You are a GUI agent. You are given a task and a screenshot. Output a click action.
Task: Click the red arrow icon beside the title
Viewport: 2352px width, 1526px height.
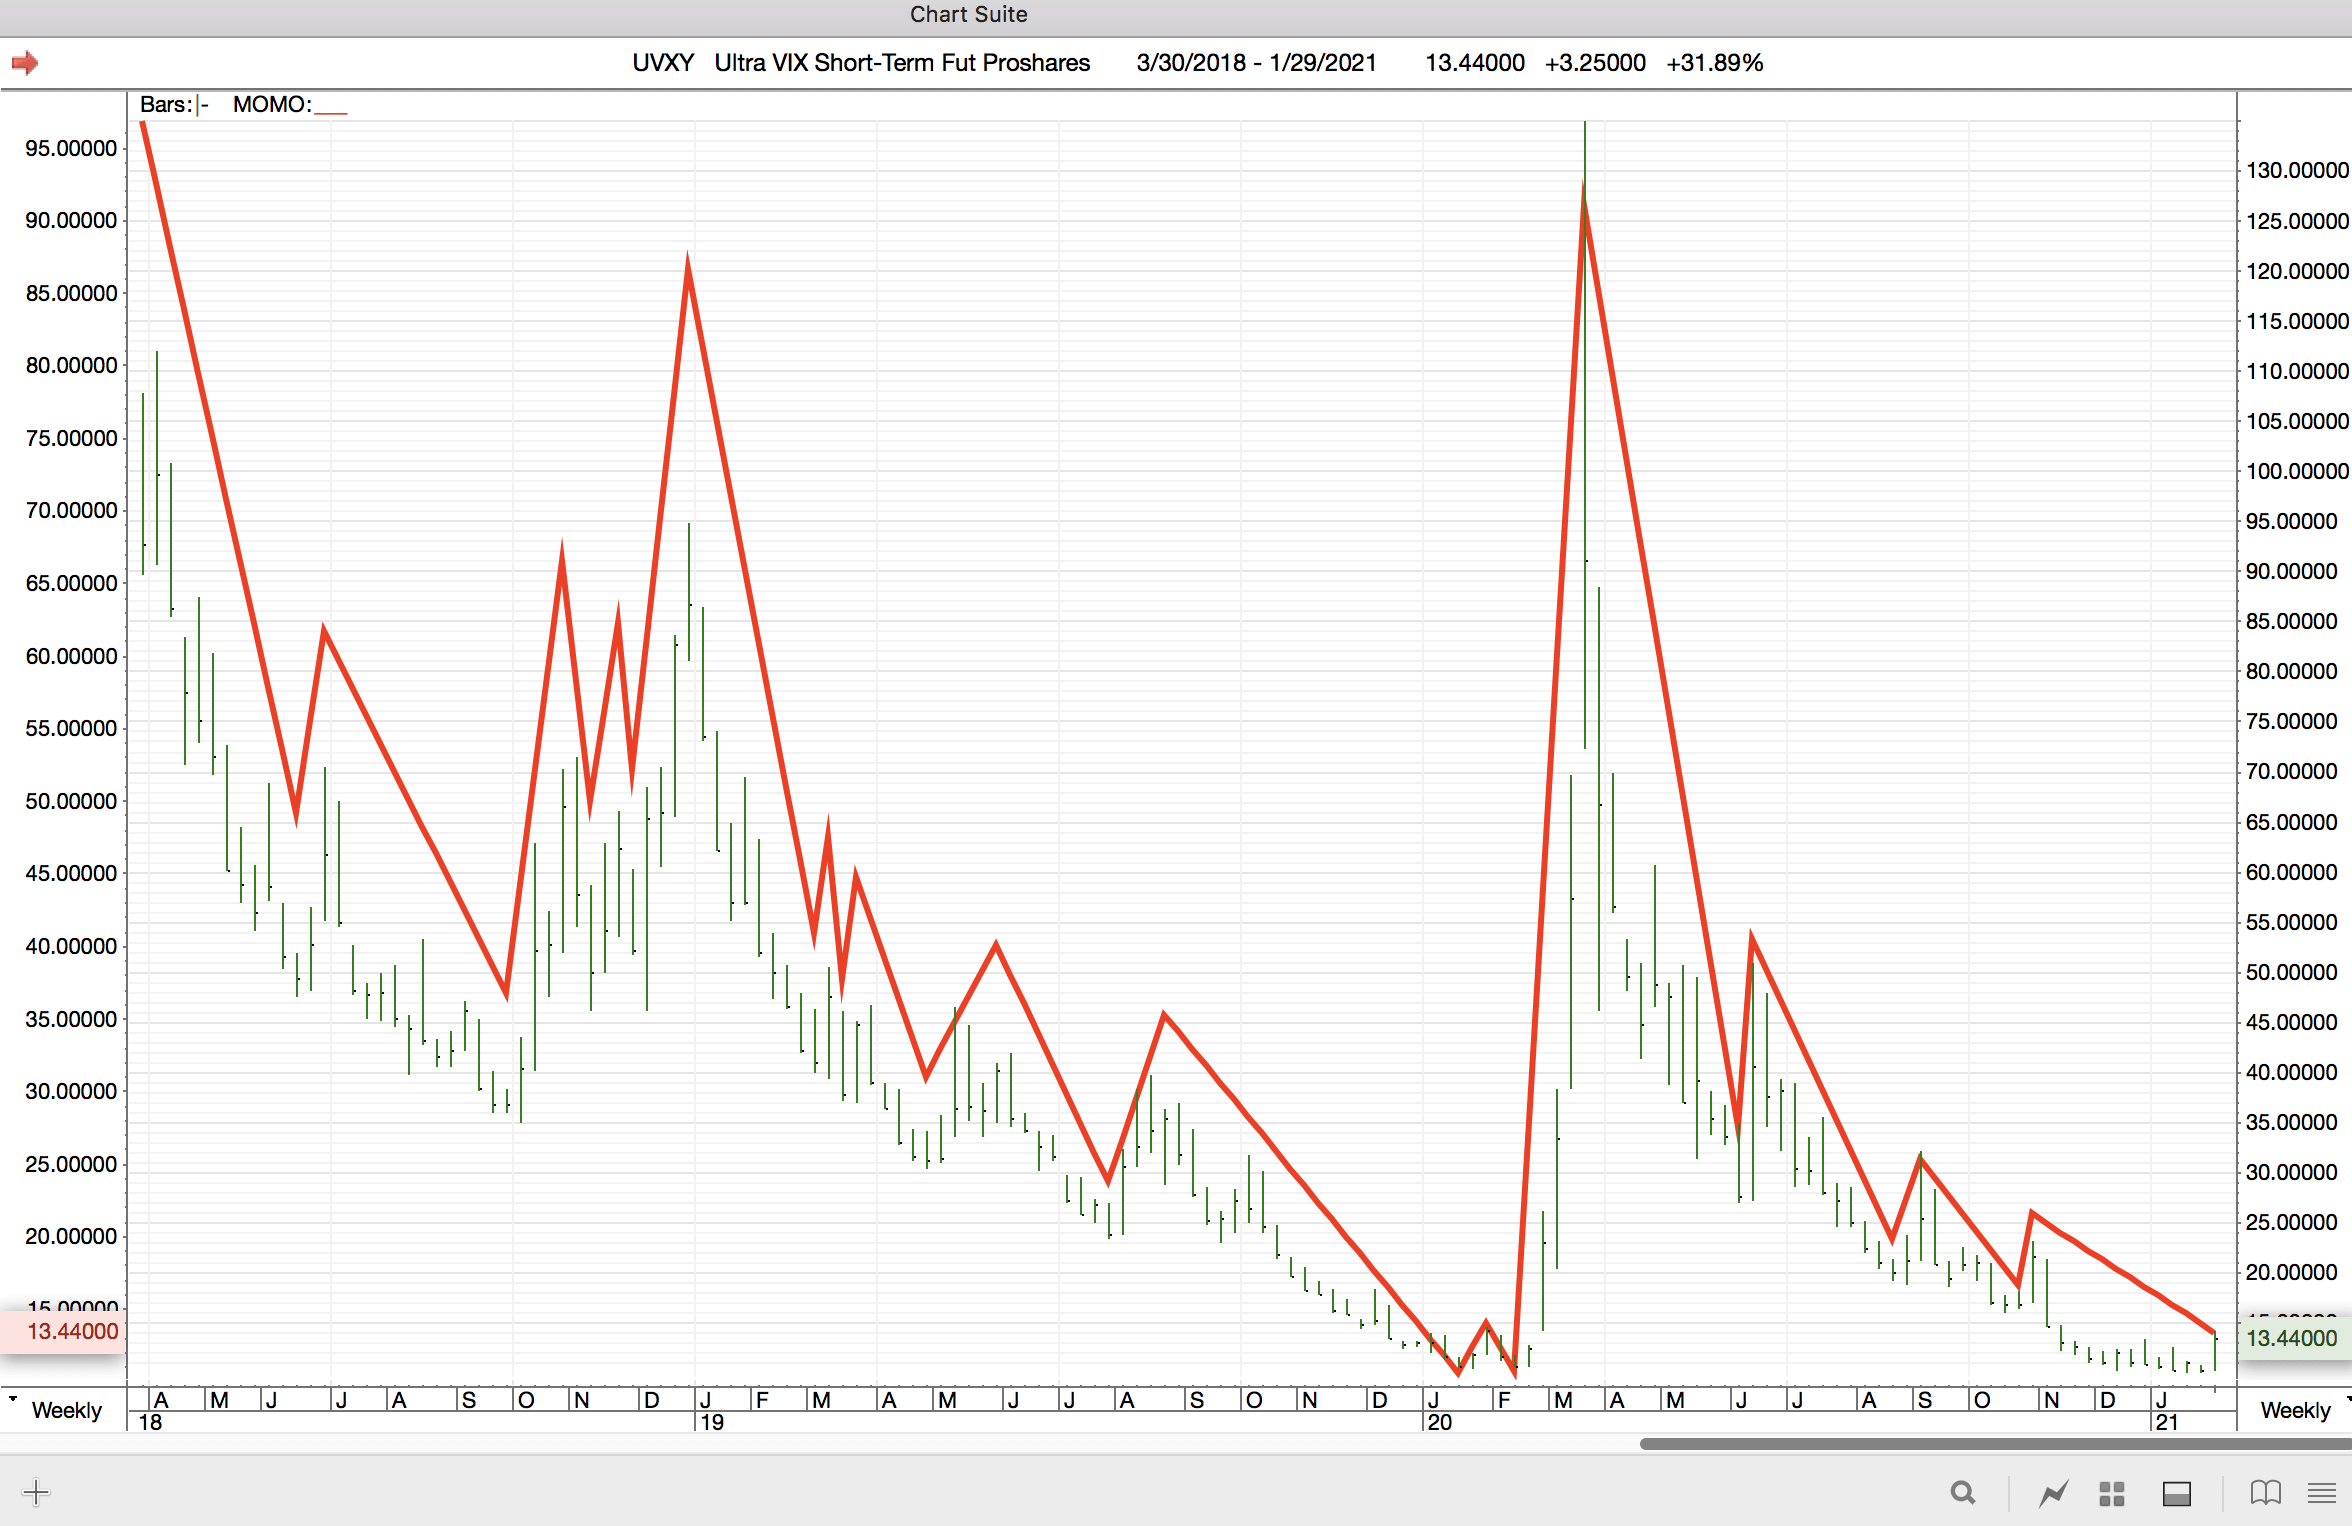point(25,63)
